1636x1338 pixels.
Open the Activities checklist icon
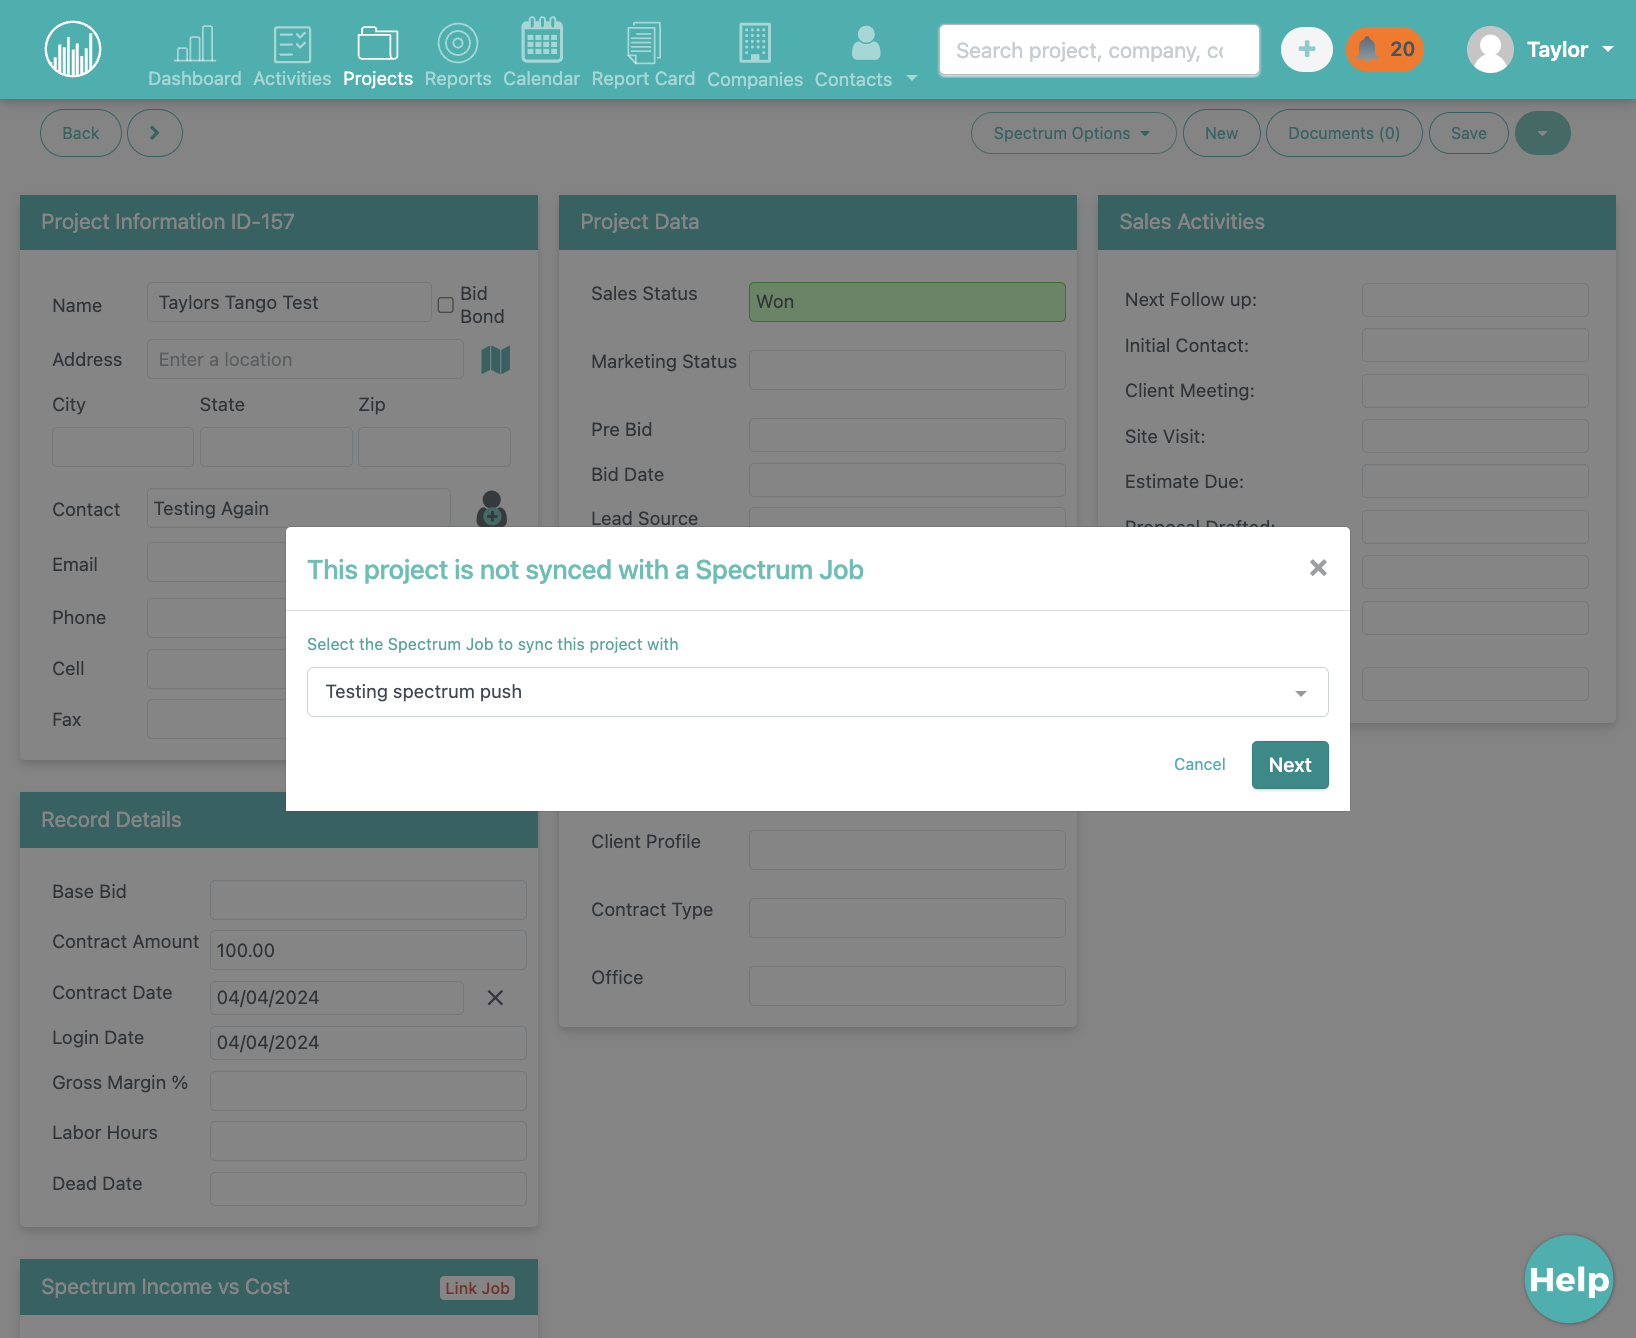click(292, 44)
